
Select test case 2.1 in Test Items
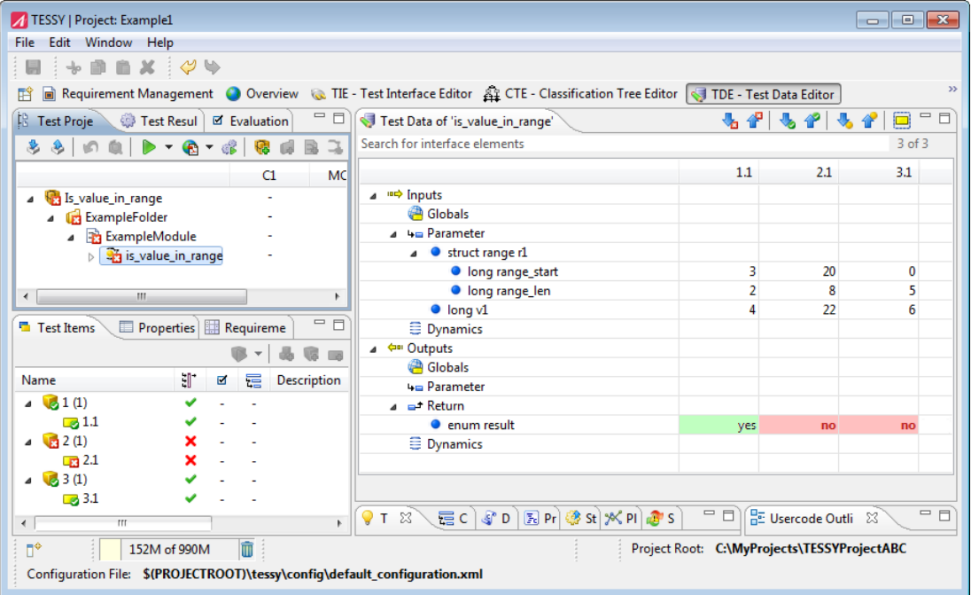(x=90, y=460)
